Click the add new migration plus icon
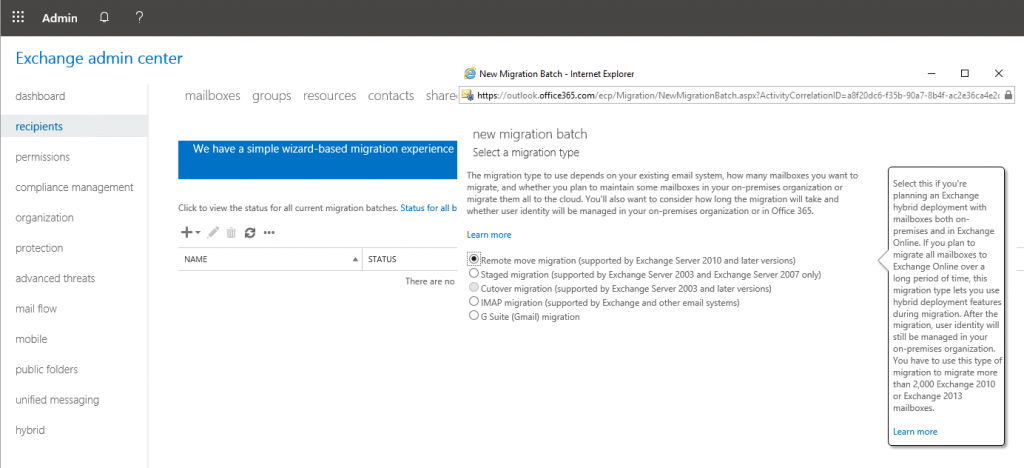Image resolution: width=1024 pixels, height=468 pixels. coord(186,232)
